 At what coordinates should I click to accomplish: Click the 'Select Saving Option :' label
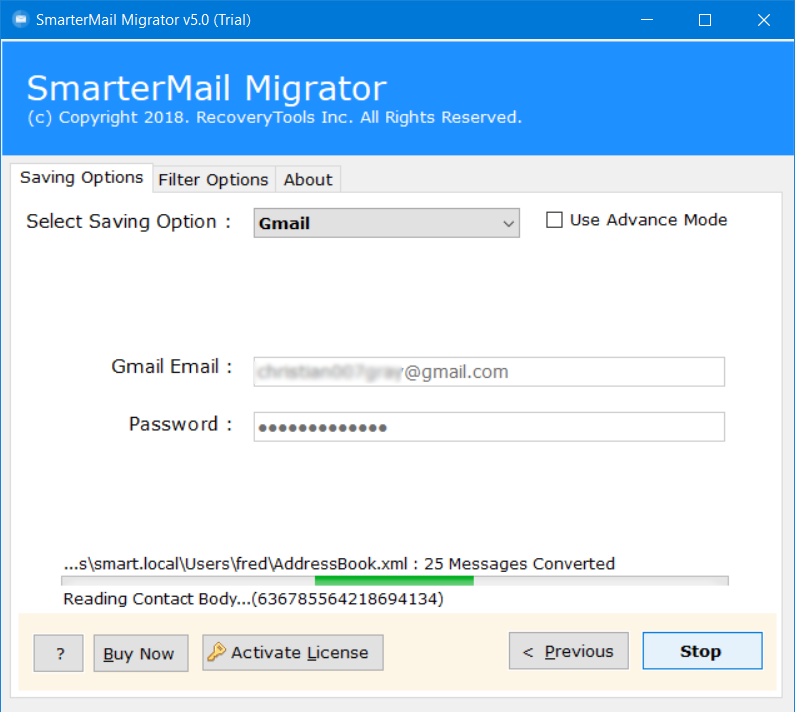point(129,222)
